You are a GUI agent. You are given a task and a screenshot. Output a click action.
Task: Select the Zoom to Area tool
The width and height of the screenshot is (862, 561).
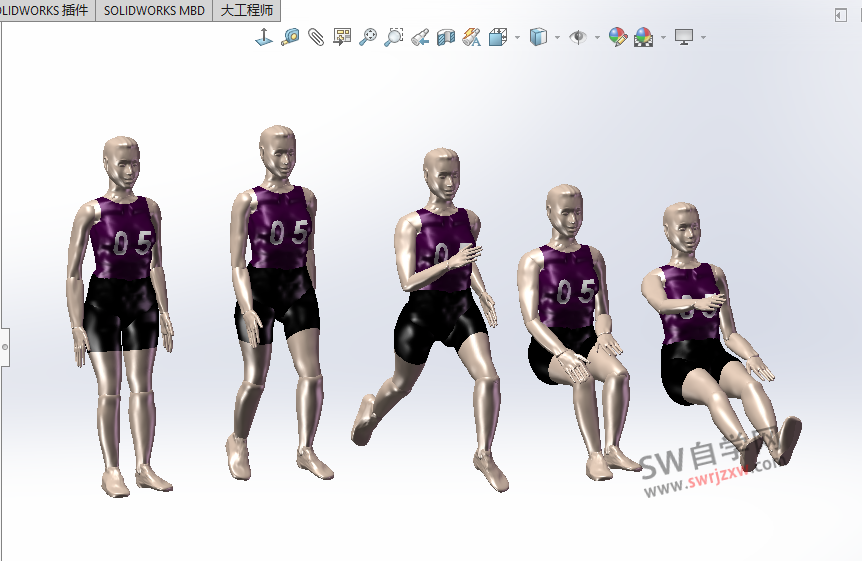point(394,37)
